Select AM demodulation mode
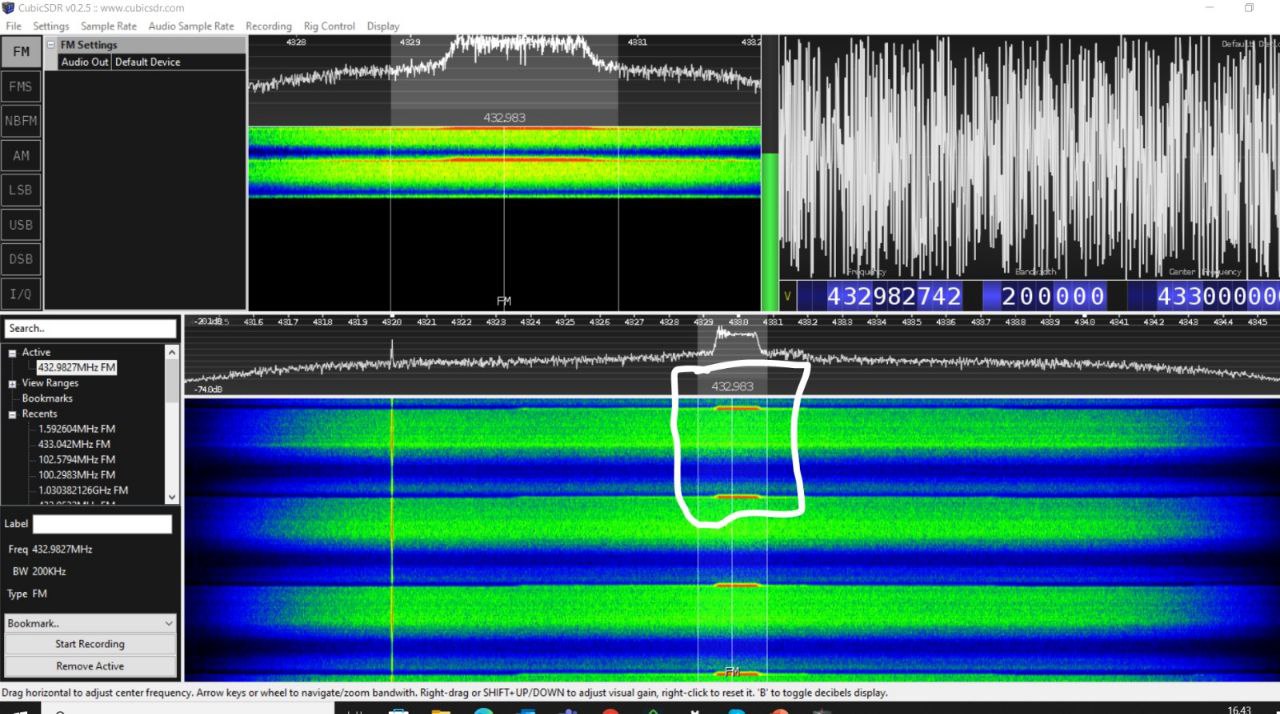Viewport: 1280px width, 714px height. coord(21,156)
